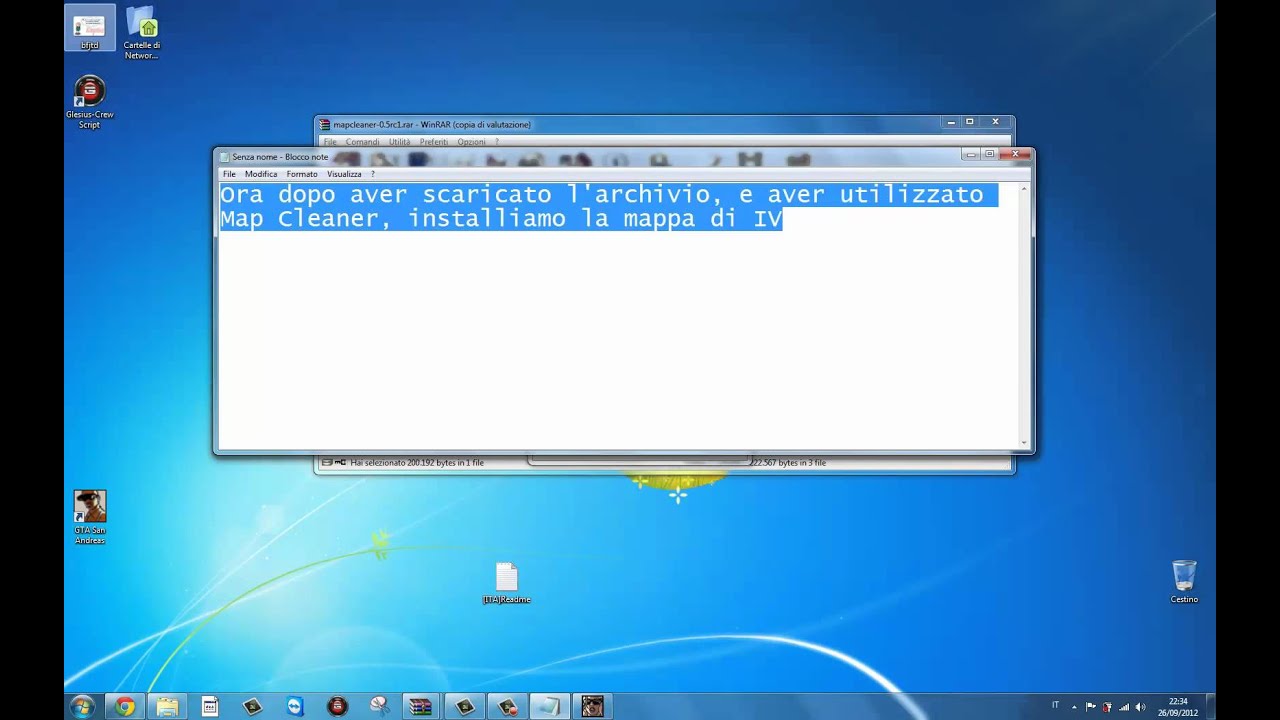Open the Windows Start menu
1280x720 pixels.
pos(82,706)
